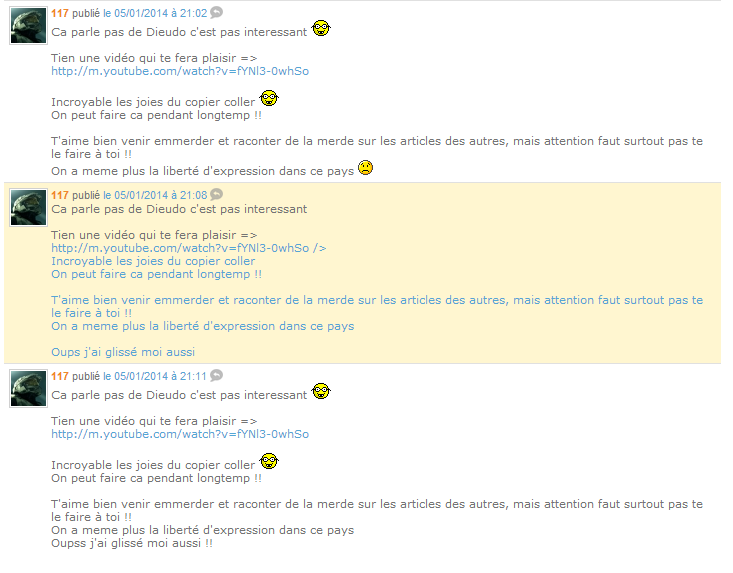Open the permalink 'le 05/01/2014 à 21:02'
Viewport: 733px width, 573px height.
(155, 13)
